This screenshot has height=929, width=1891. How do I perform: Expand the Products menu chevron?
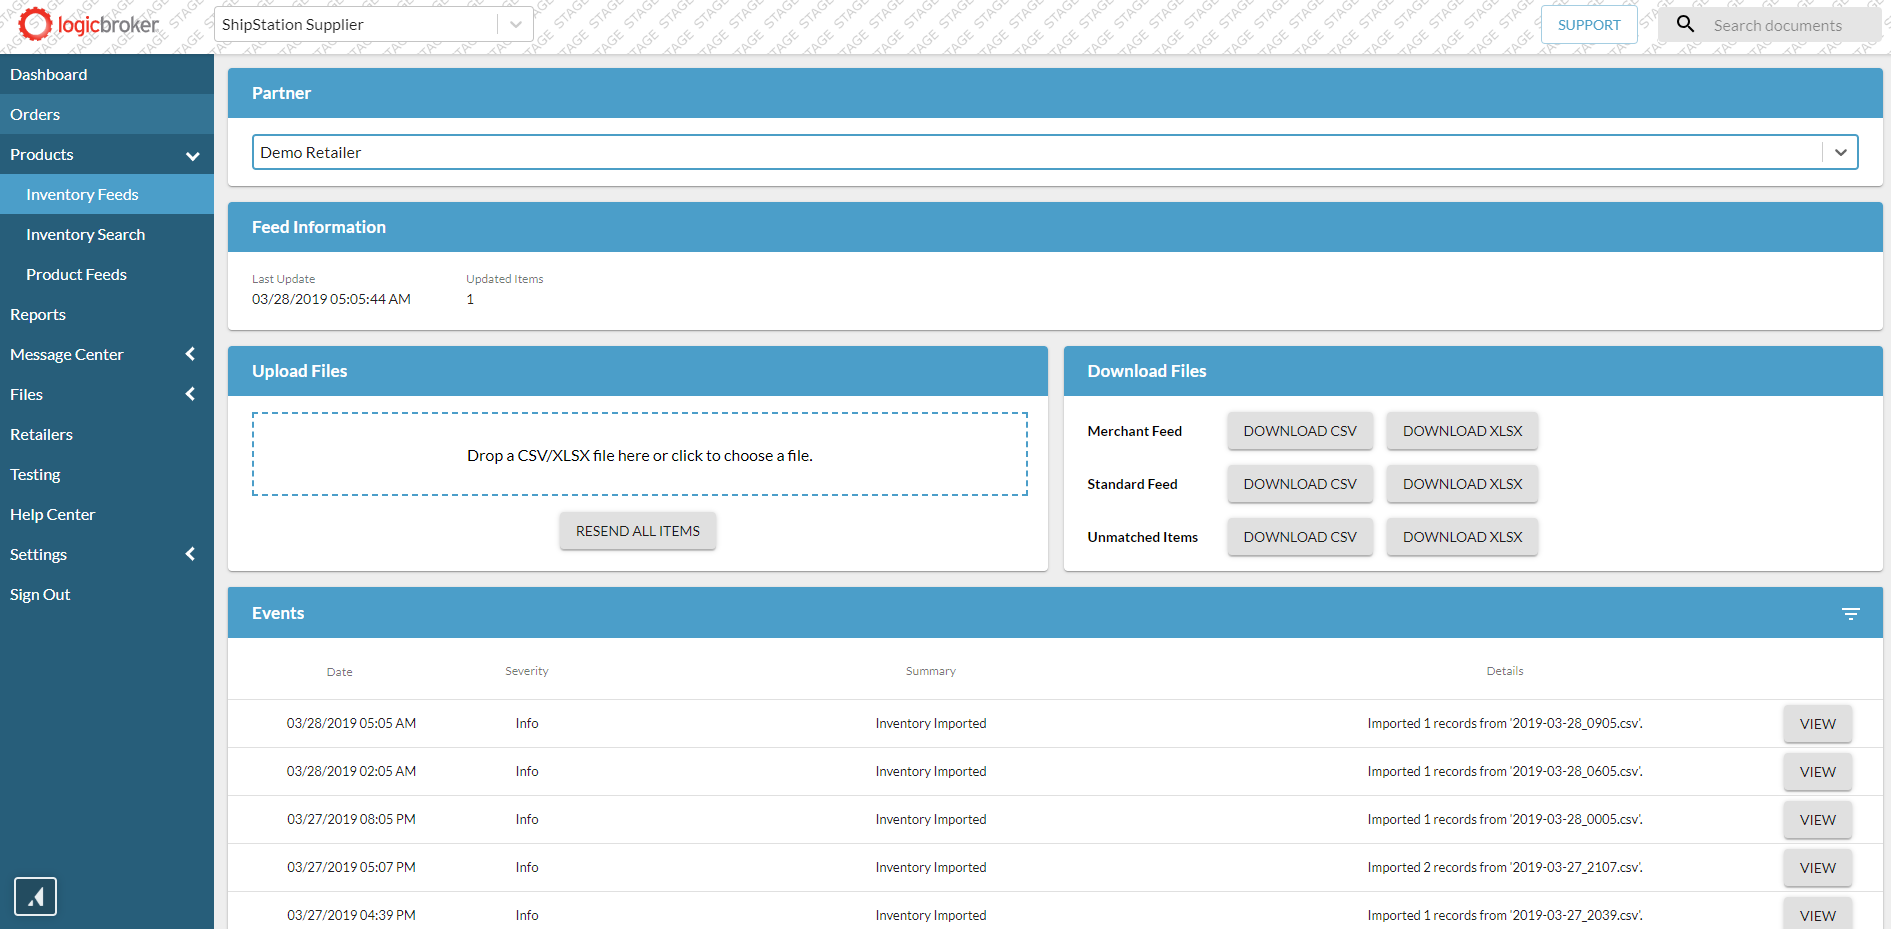tap(192, 155)
